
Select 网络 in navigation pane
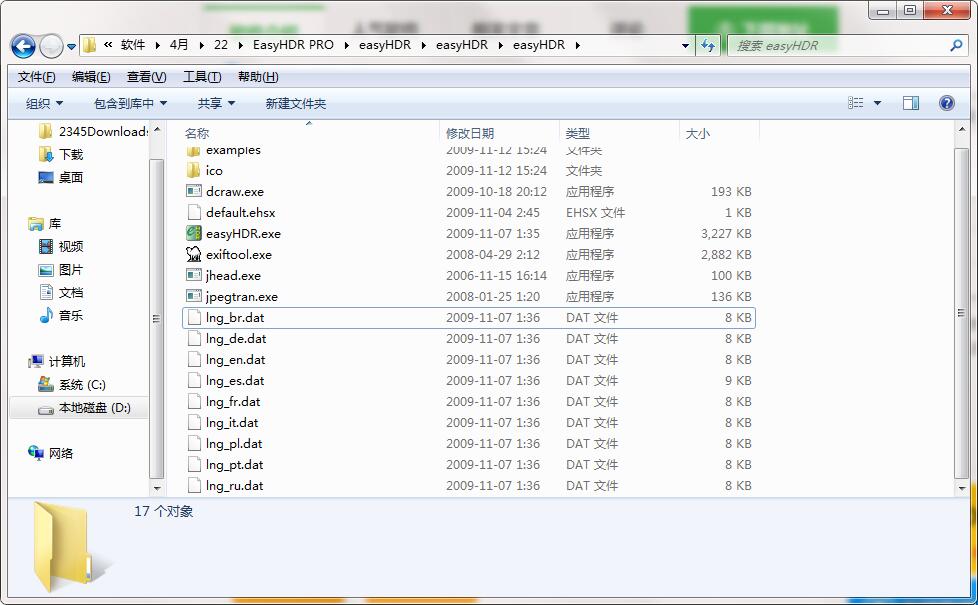click(x=51, y=453)
